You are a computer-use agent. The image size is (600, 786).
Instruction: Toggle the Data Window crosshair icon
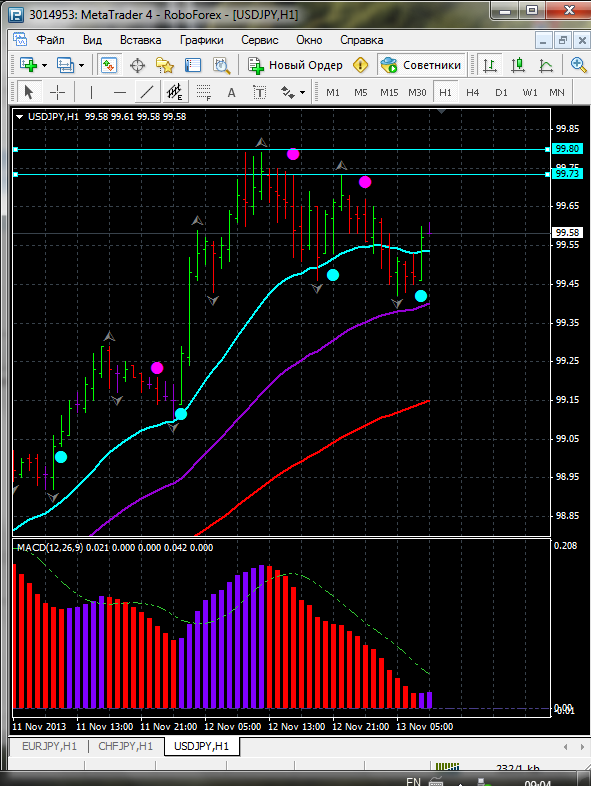(137, 66)
